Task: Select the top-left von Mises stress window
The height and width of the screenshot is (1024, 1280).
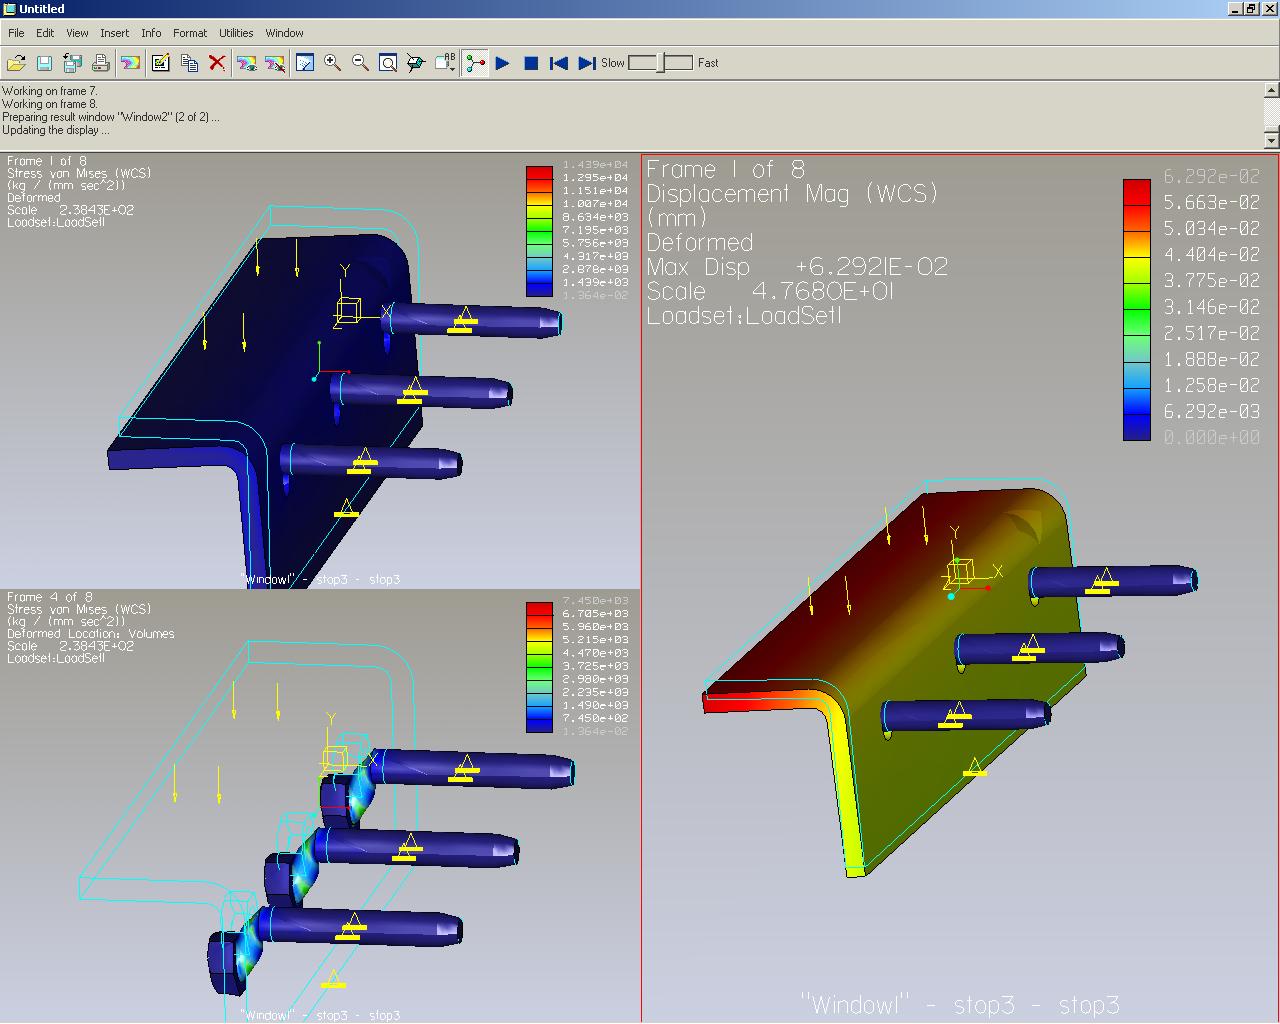Action: click(320, 370)
